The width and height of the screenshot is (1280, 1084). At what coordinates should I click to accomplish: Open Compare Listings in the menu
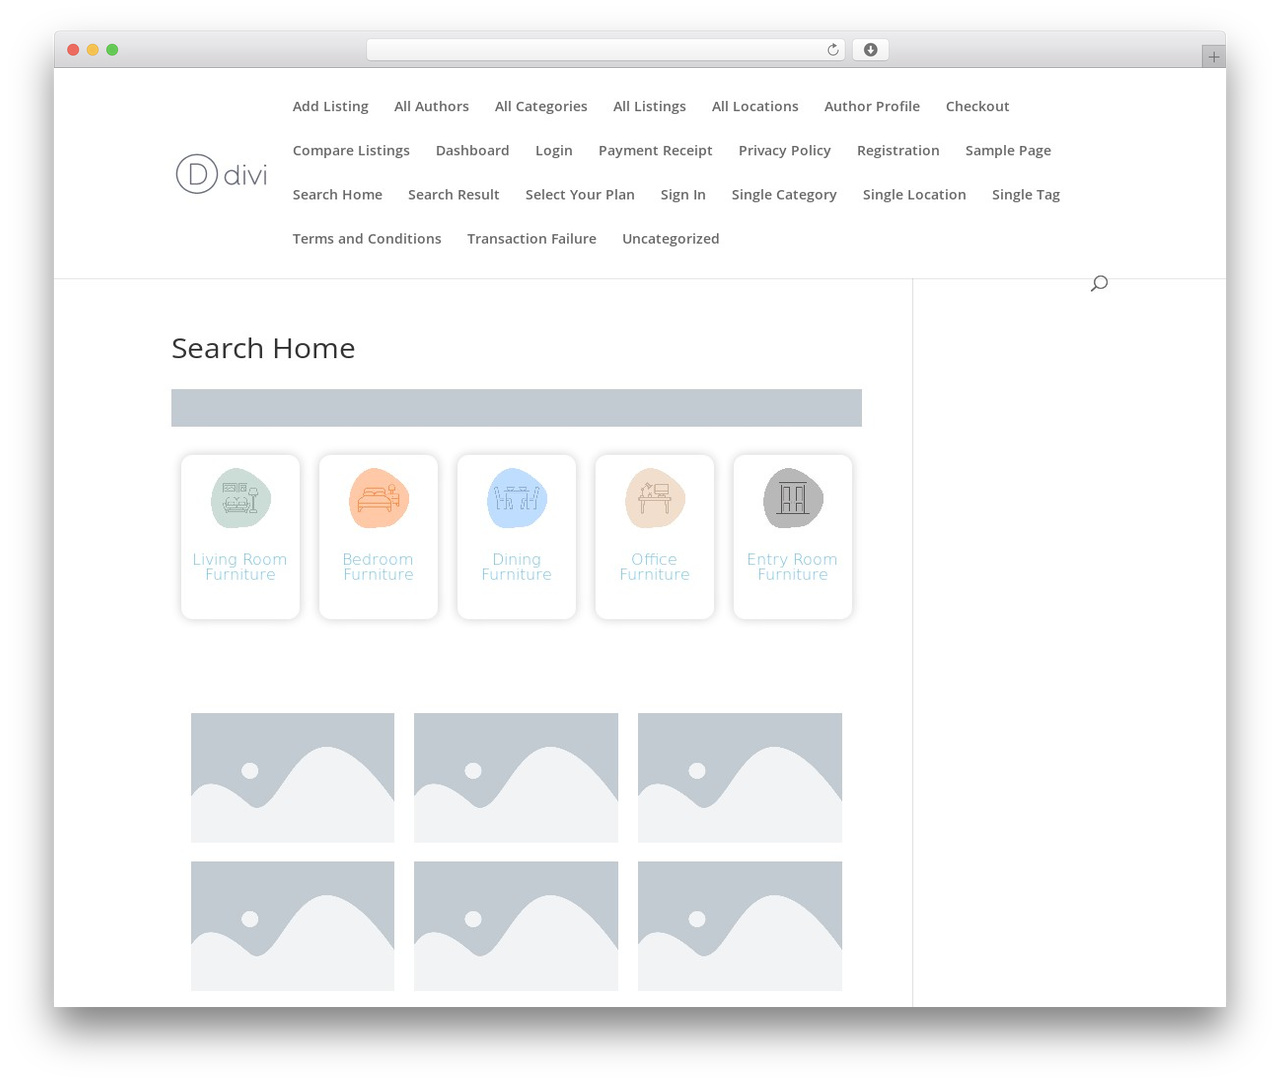pos(351,150)
